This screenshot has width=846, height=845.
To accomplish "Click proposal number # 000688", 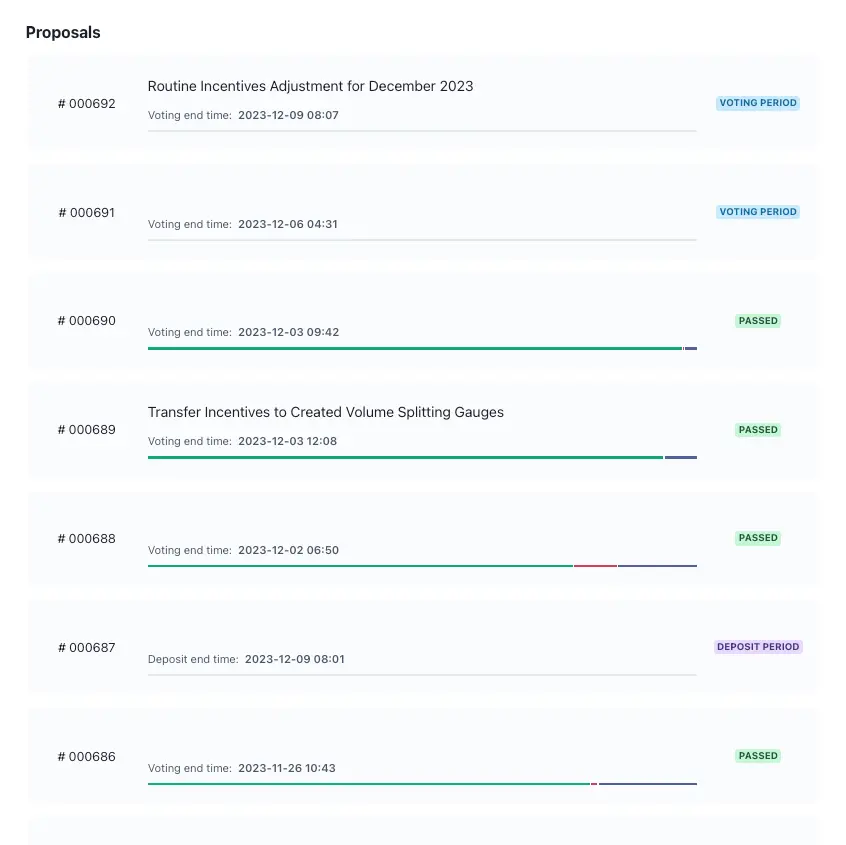I will pyautogui.click(x=86, y=539).
